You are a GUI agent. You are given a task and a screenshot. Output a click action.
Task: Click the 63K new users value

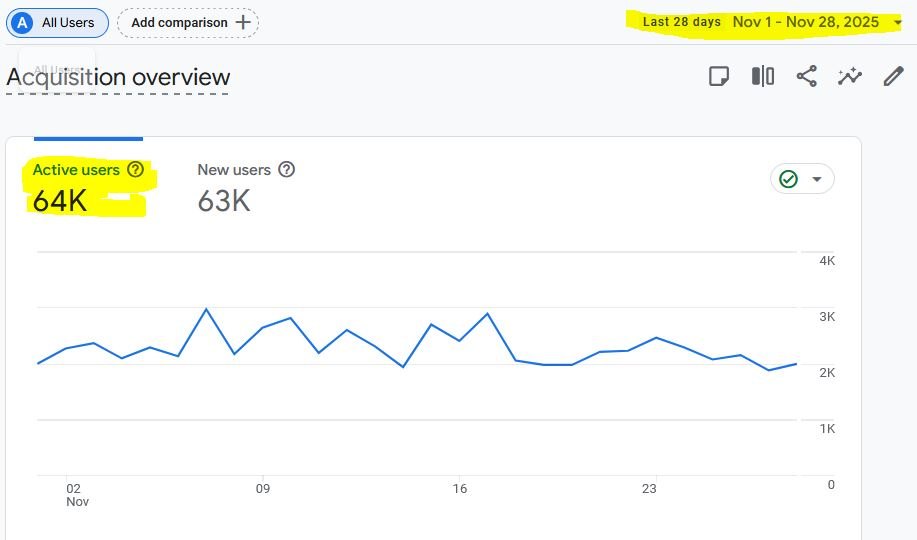pyautogui.click(x=224, y=201)
